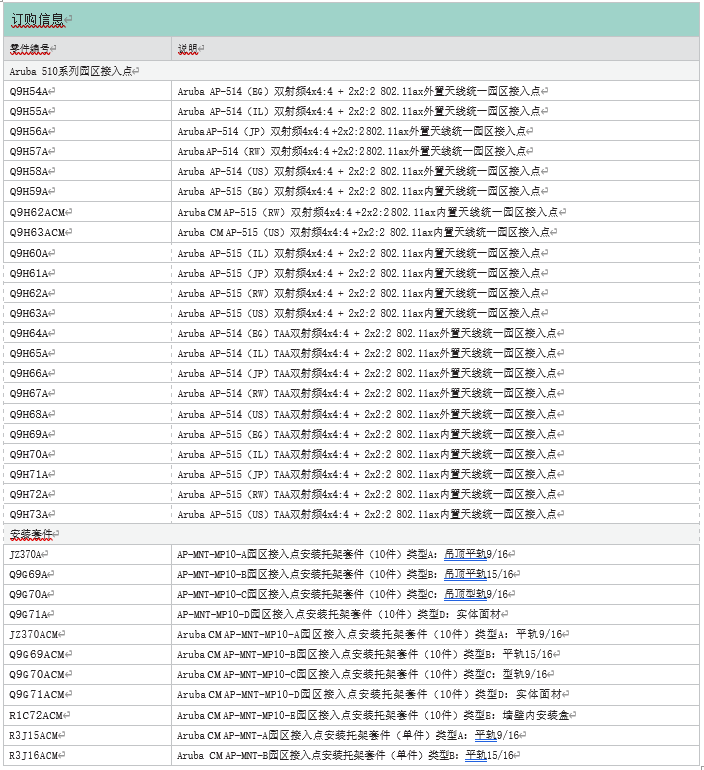Viewport: 704px width, 770px height.
Task: Click the Aruba CM AP-MNT-MP10-E 墙壁内安装盒 description
Action: pos(373,715)
